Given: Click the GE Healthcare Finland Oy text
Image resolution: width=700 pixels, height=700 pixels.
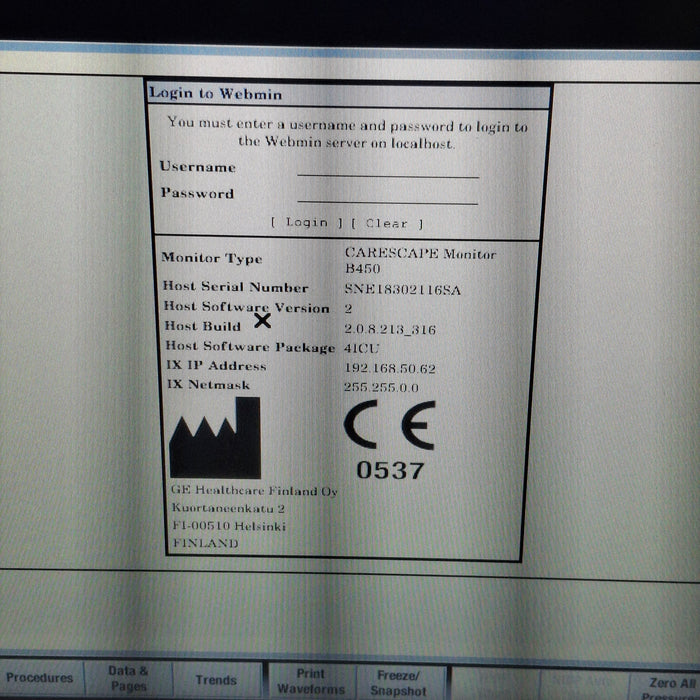Looking at the screenshot, I should [x=254, y=490].
